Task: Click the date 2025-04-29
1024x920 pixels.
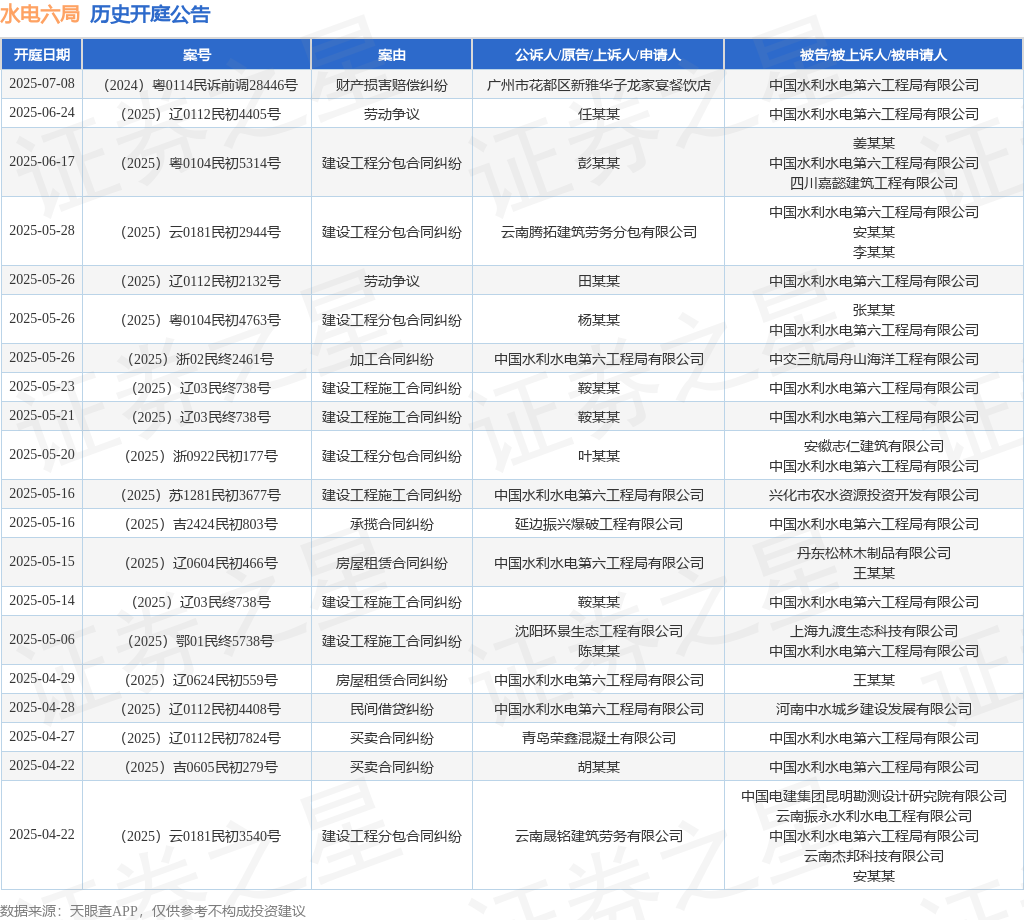Action: tap(42, 678)
